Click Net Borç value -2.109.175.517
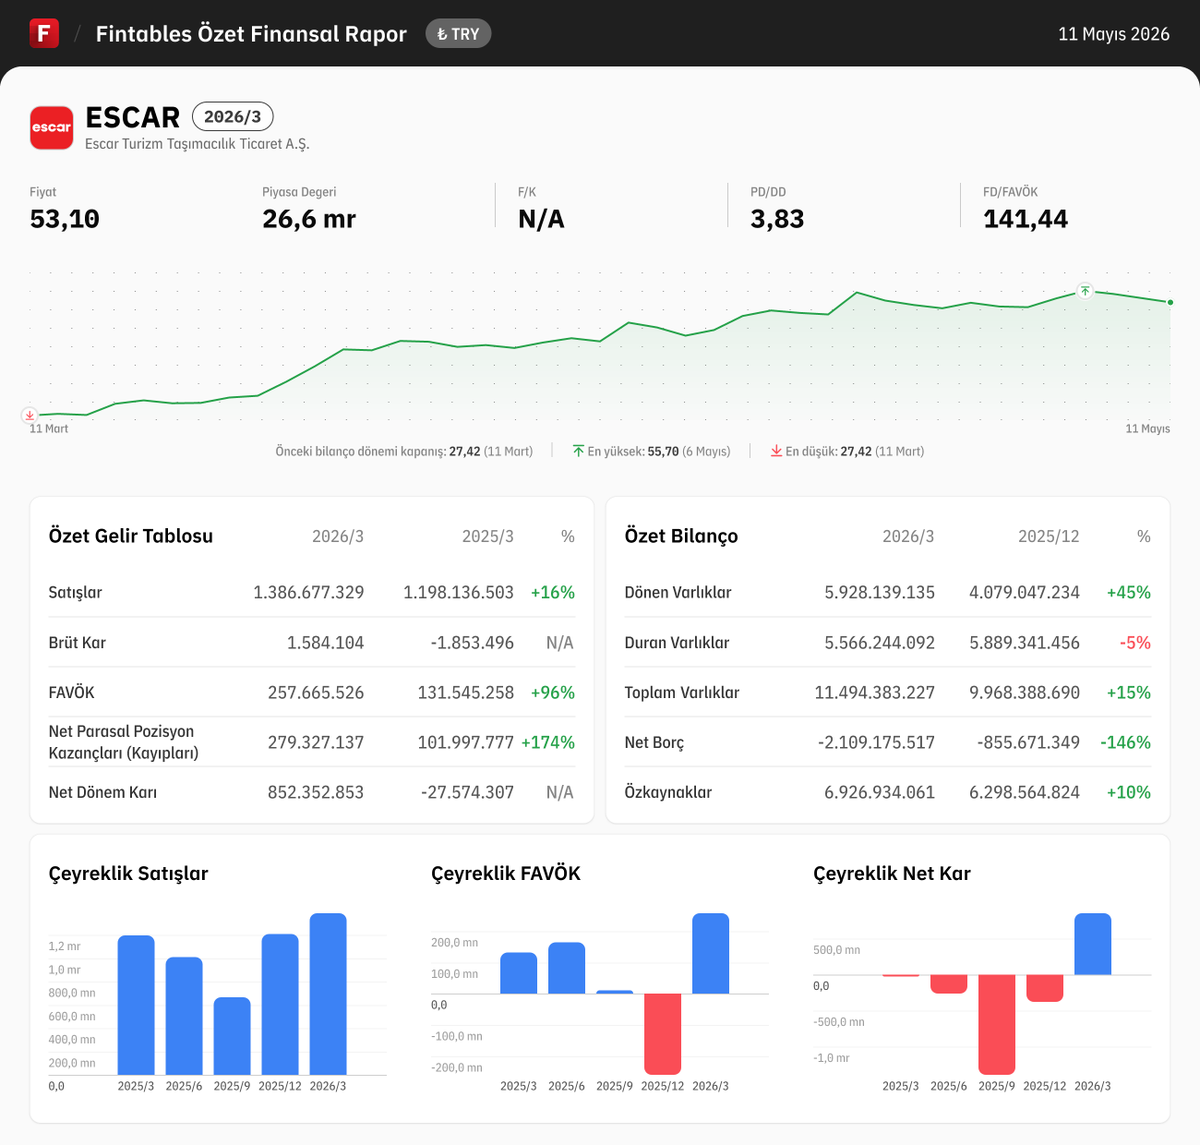This screenshot has width=1200, height=1145. [x=876, y=742]
